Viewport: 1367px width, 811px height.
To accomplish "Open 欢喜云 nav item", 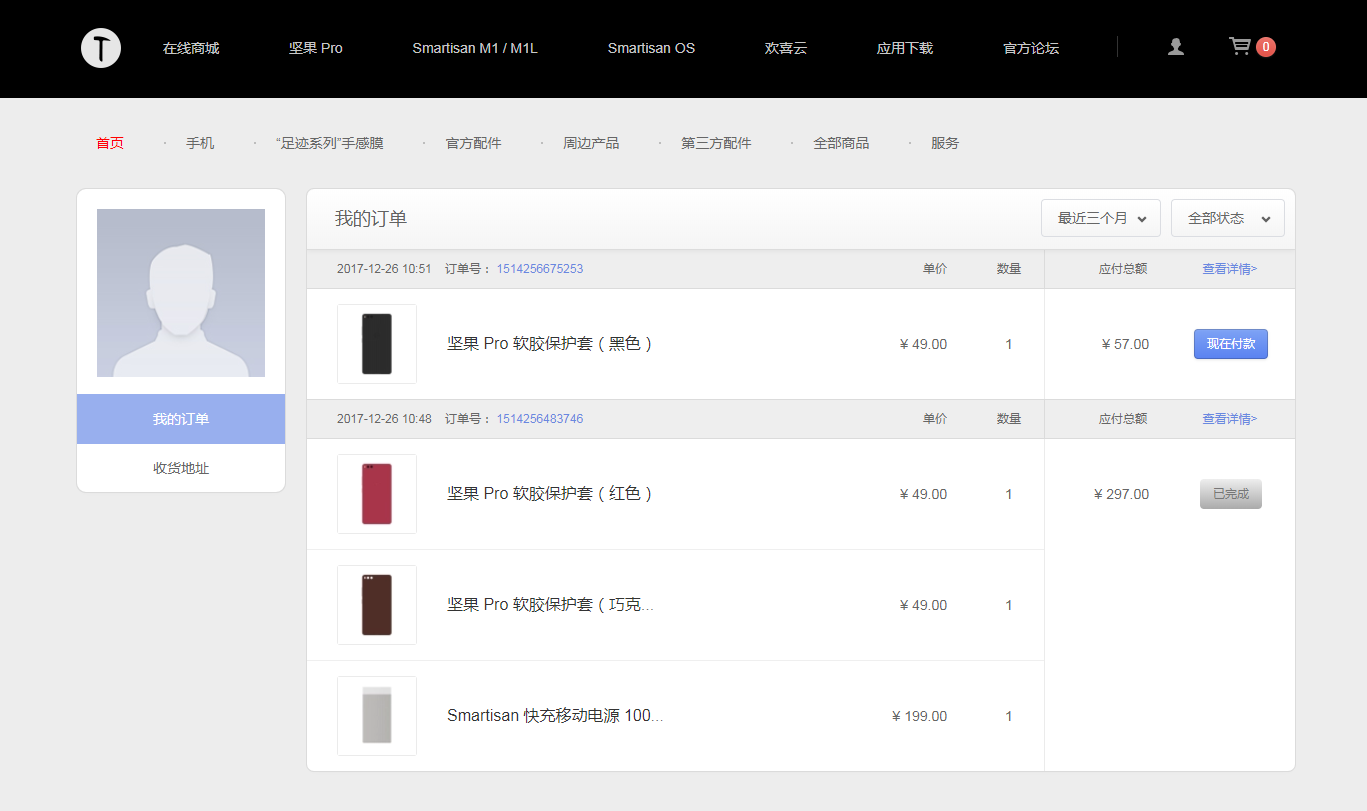I will (786, 48).
